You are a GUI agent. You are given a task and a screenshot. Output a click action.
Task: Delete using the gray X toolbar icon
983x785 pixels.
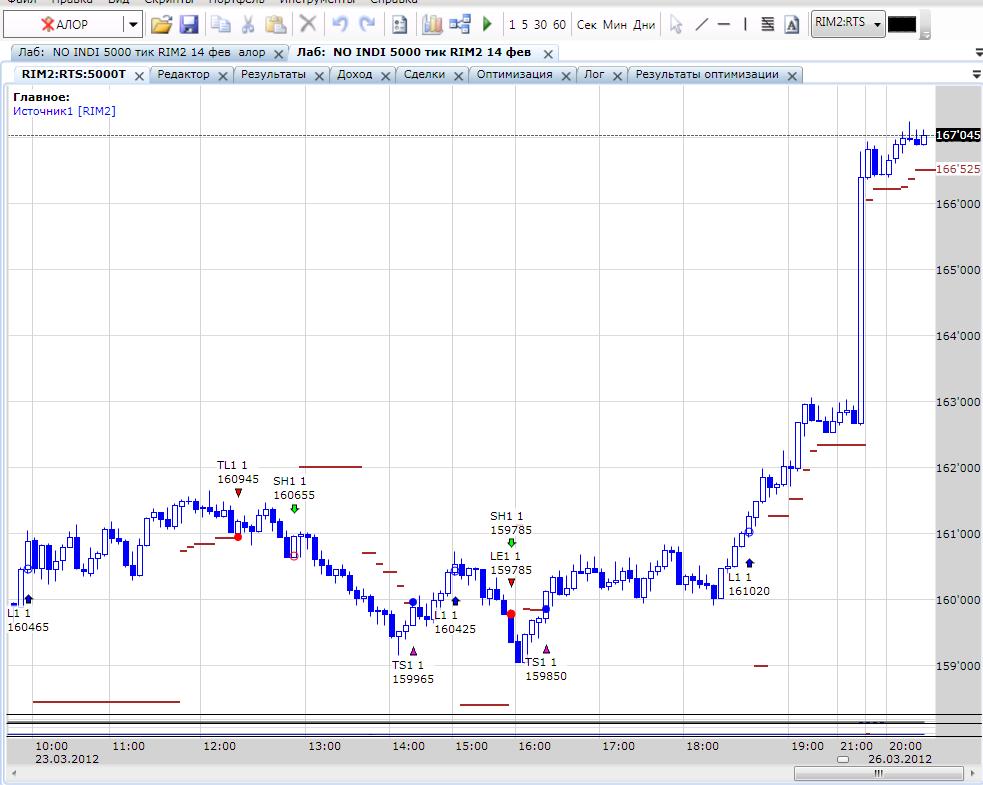[x=308, y=24]
